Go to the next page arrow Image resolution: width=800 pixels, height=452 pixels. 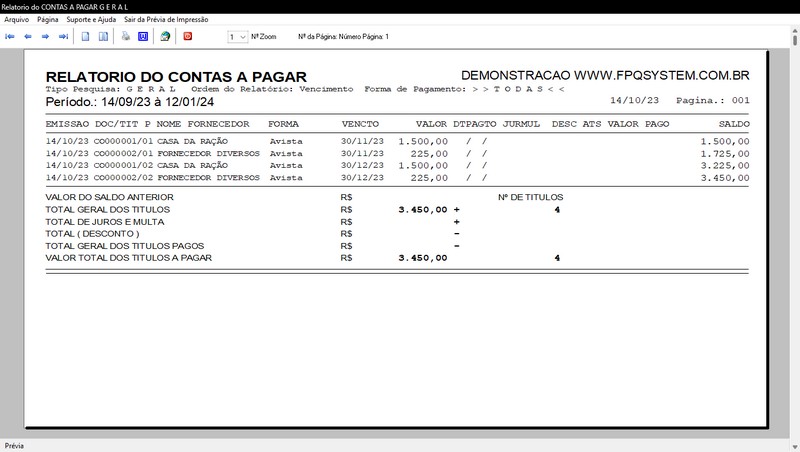click(x=45, y=37)
